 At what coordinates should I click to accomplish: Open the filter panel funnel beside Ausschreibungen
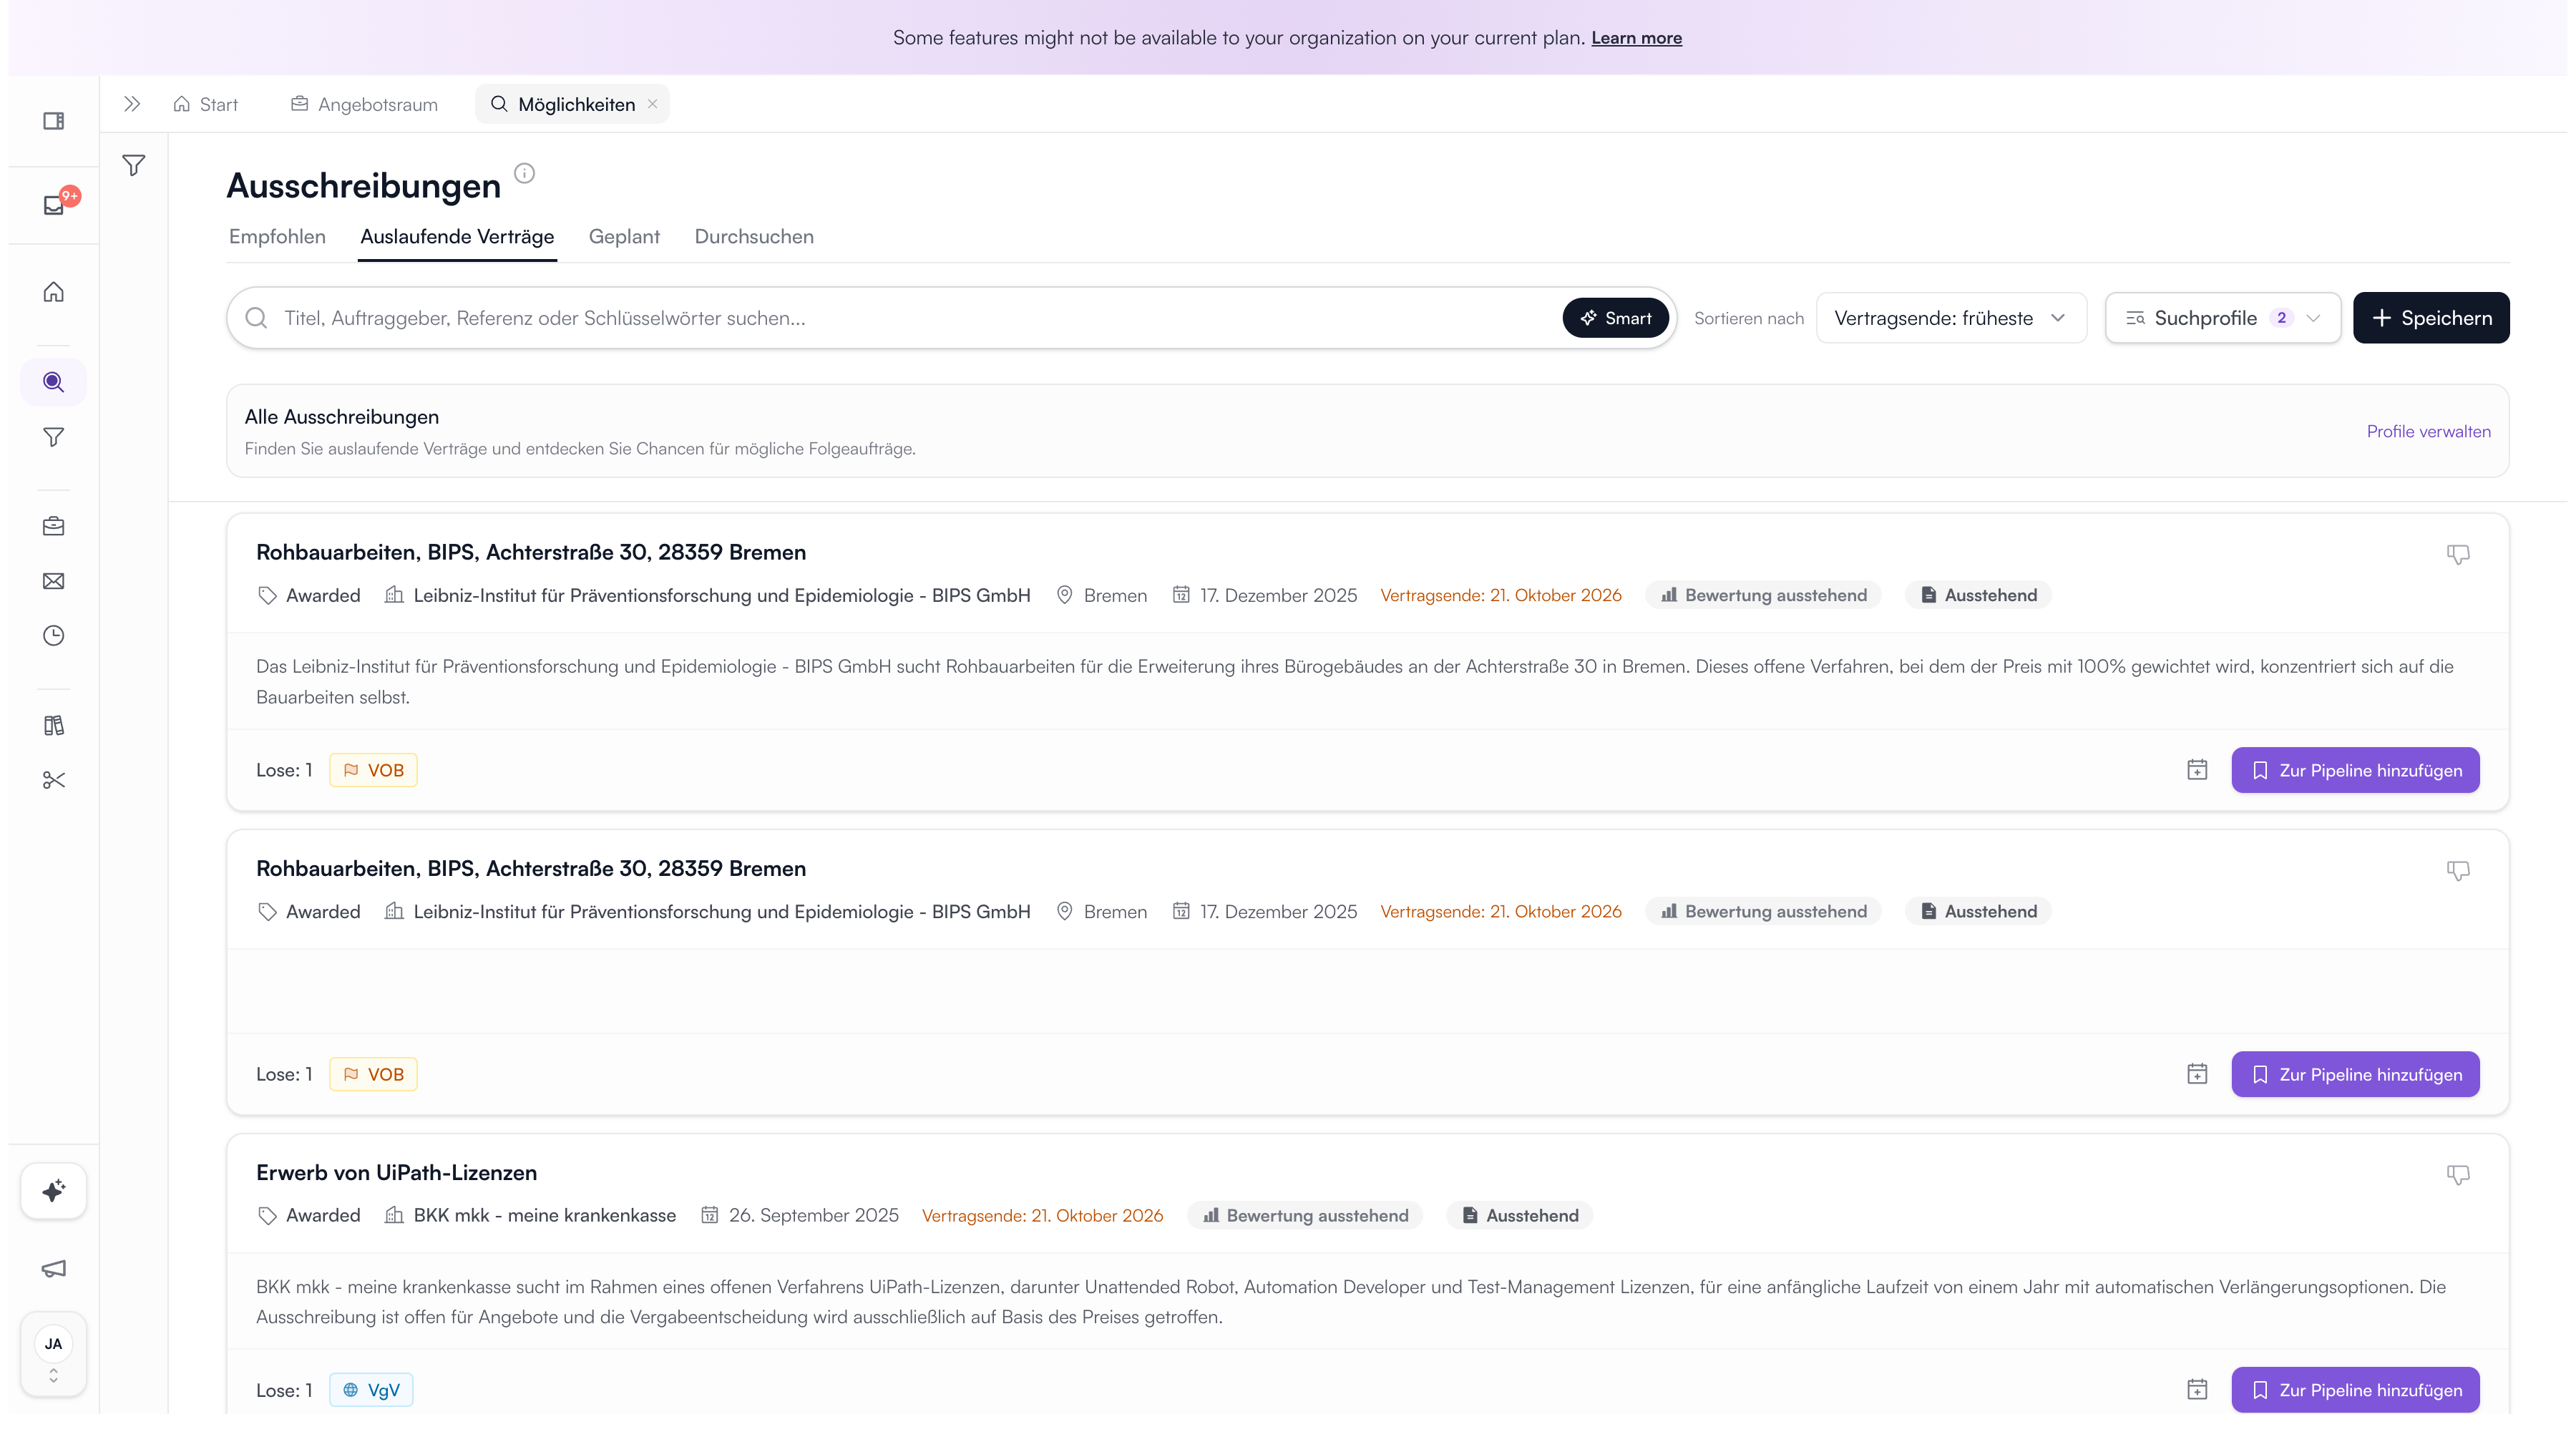(x=133, y=165)
